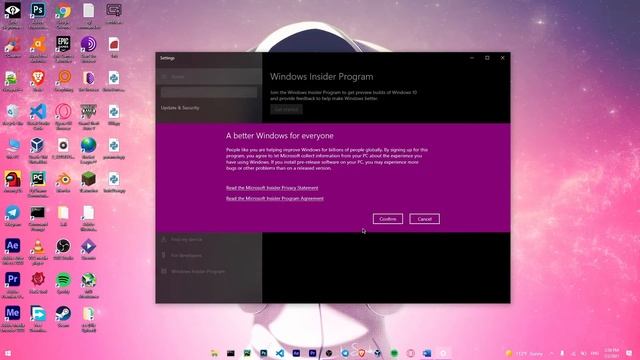The height and width of the screenshot is (360, 640).
Task: Open the Opera GX Browser desktop icon
Action: [63, 117]
